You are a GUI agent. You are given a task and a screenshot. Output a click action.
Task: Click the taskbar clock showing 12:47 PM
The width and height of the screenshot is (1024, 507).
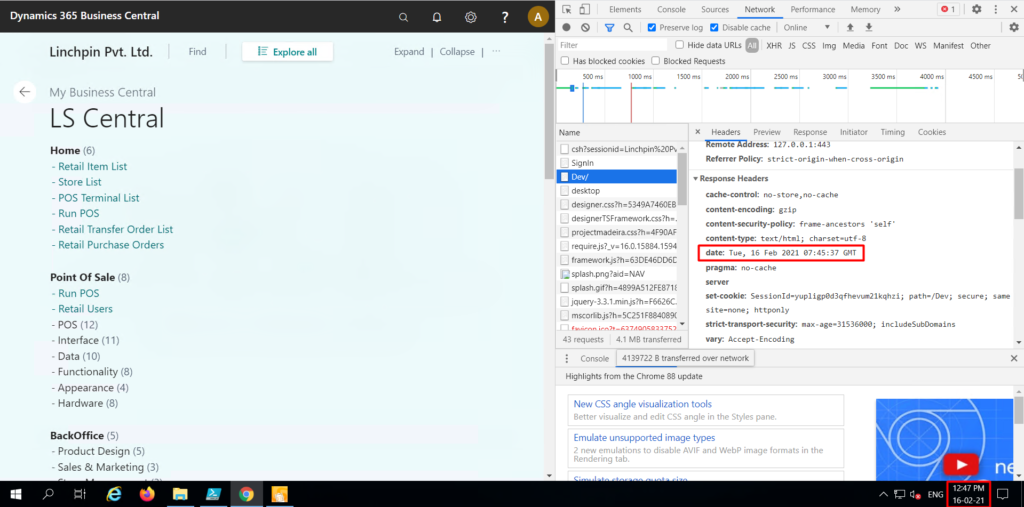pyautogui.click(x=969, y=494)
